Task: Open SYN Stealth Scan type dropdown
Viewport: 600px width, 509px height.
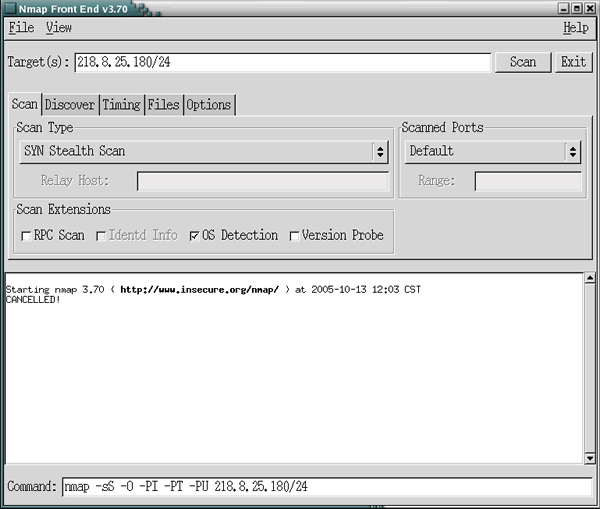Action: point(204,151)
